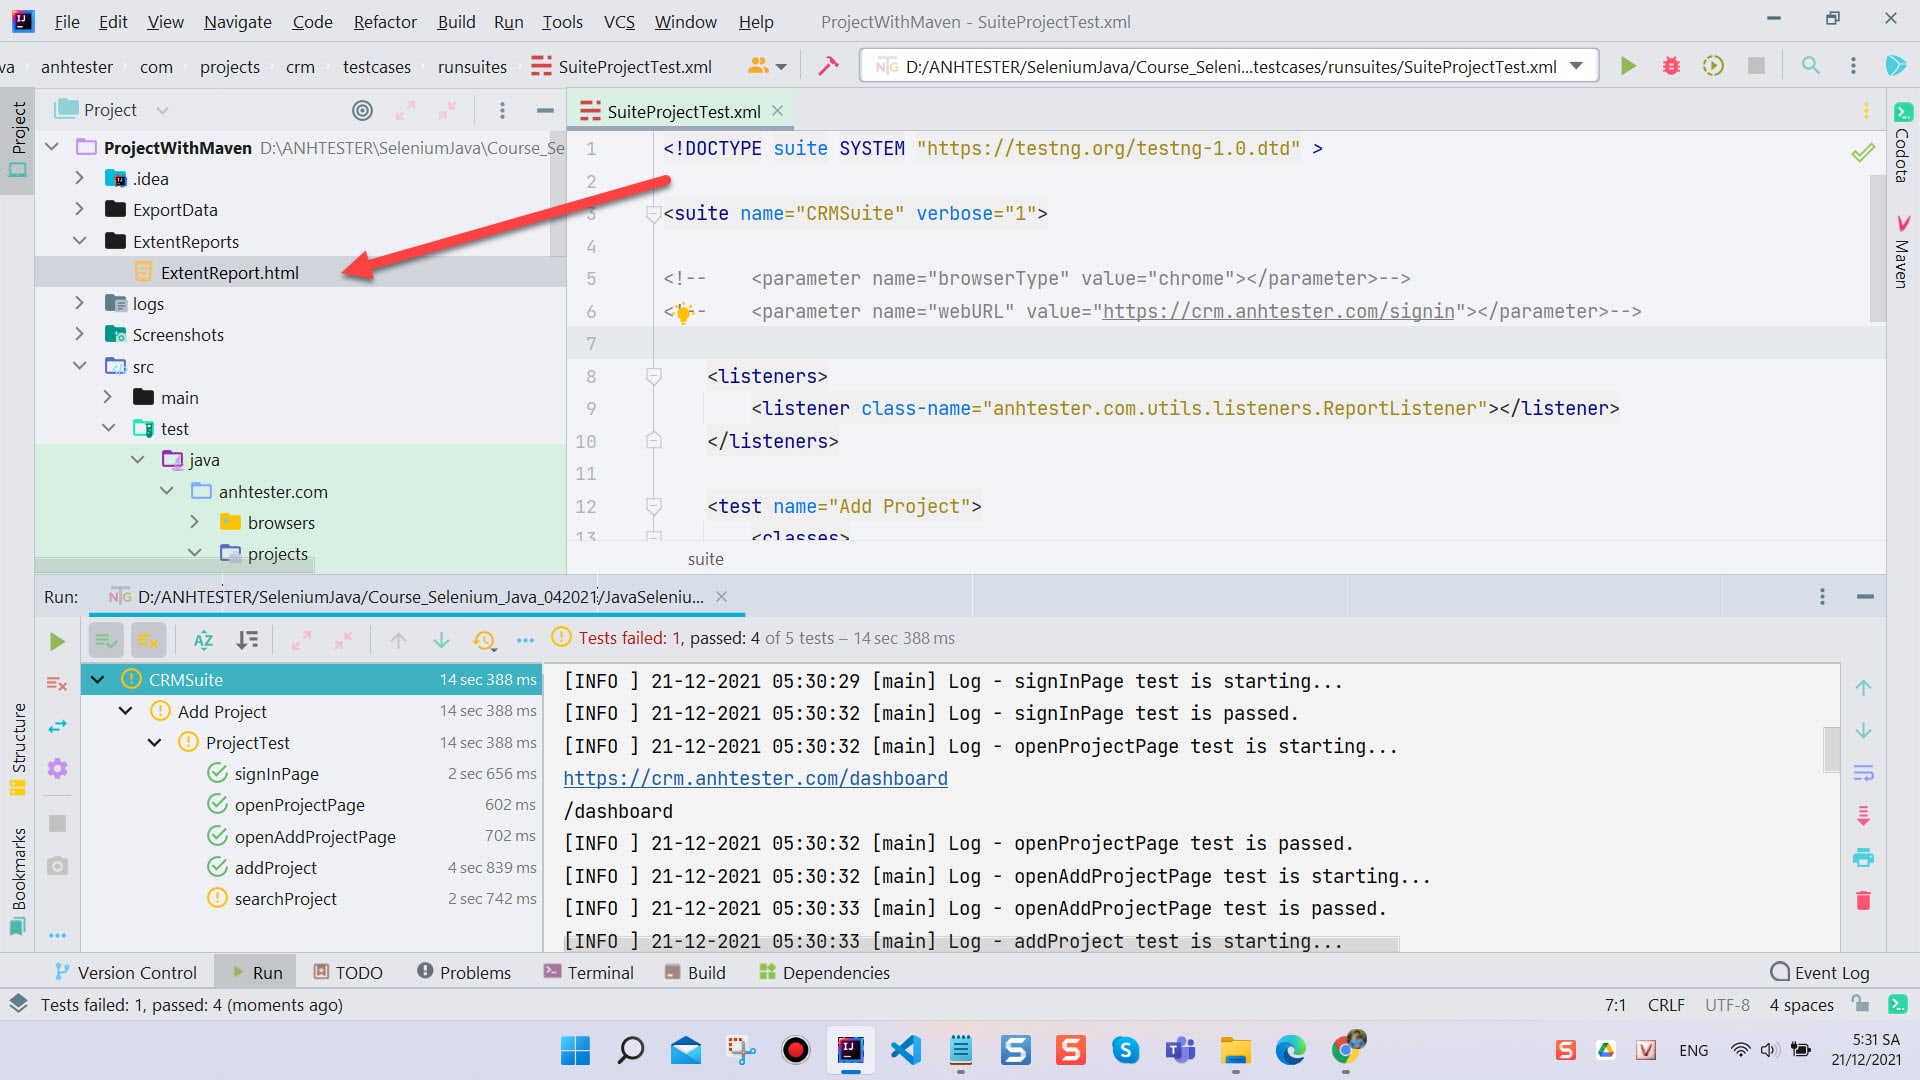Open test history clock icon

[x=484, y=640]
